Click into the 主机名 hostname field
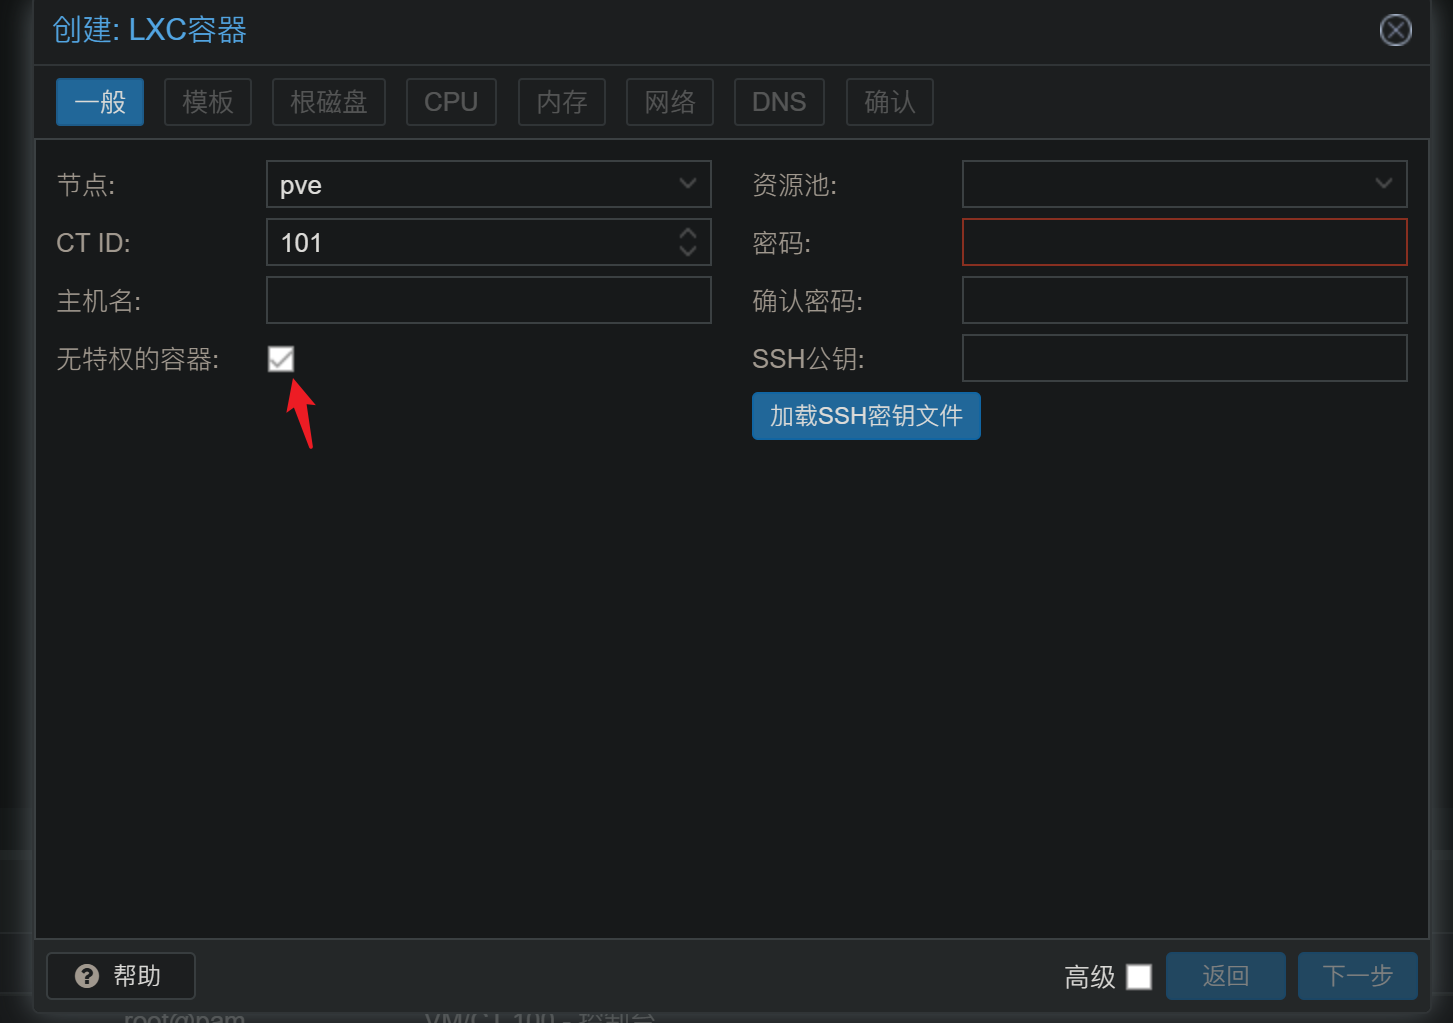 pyautogui.click(x=488, y=300)
